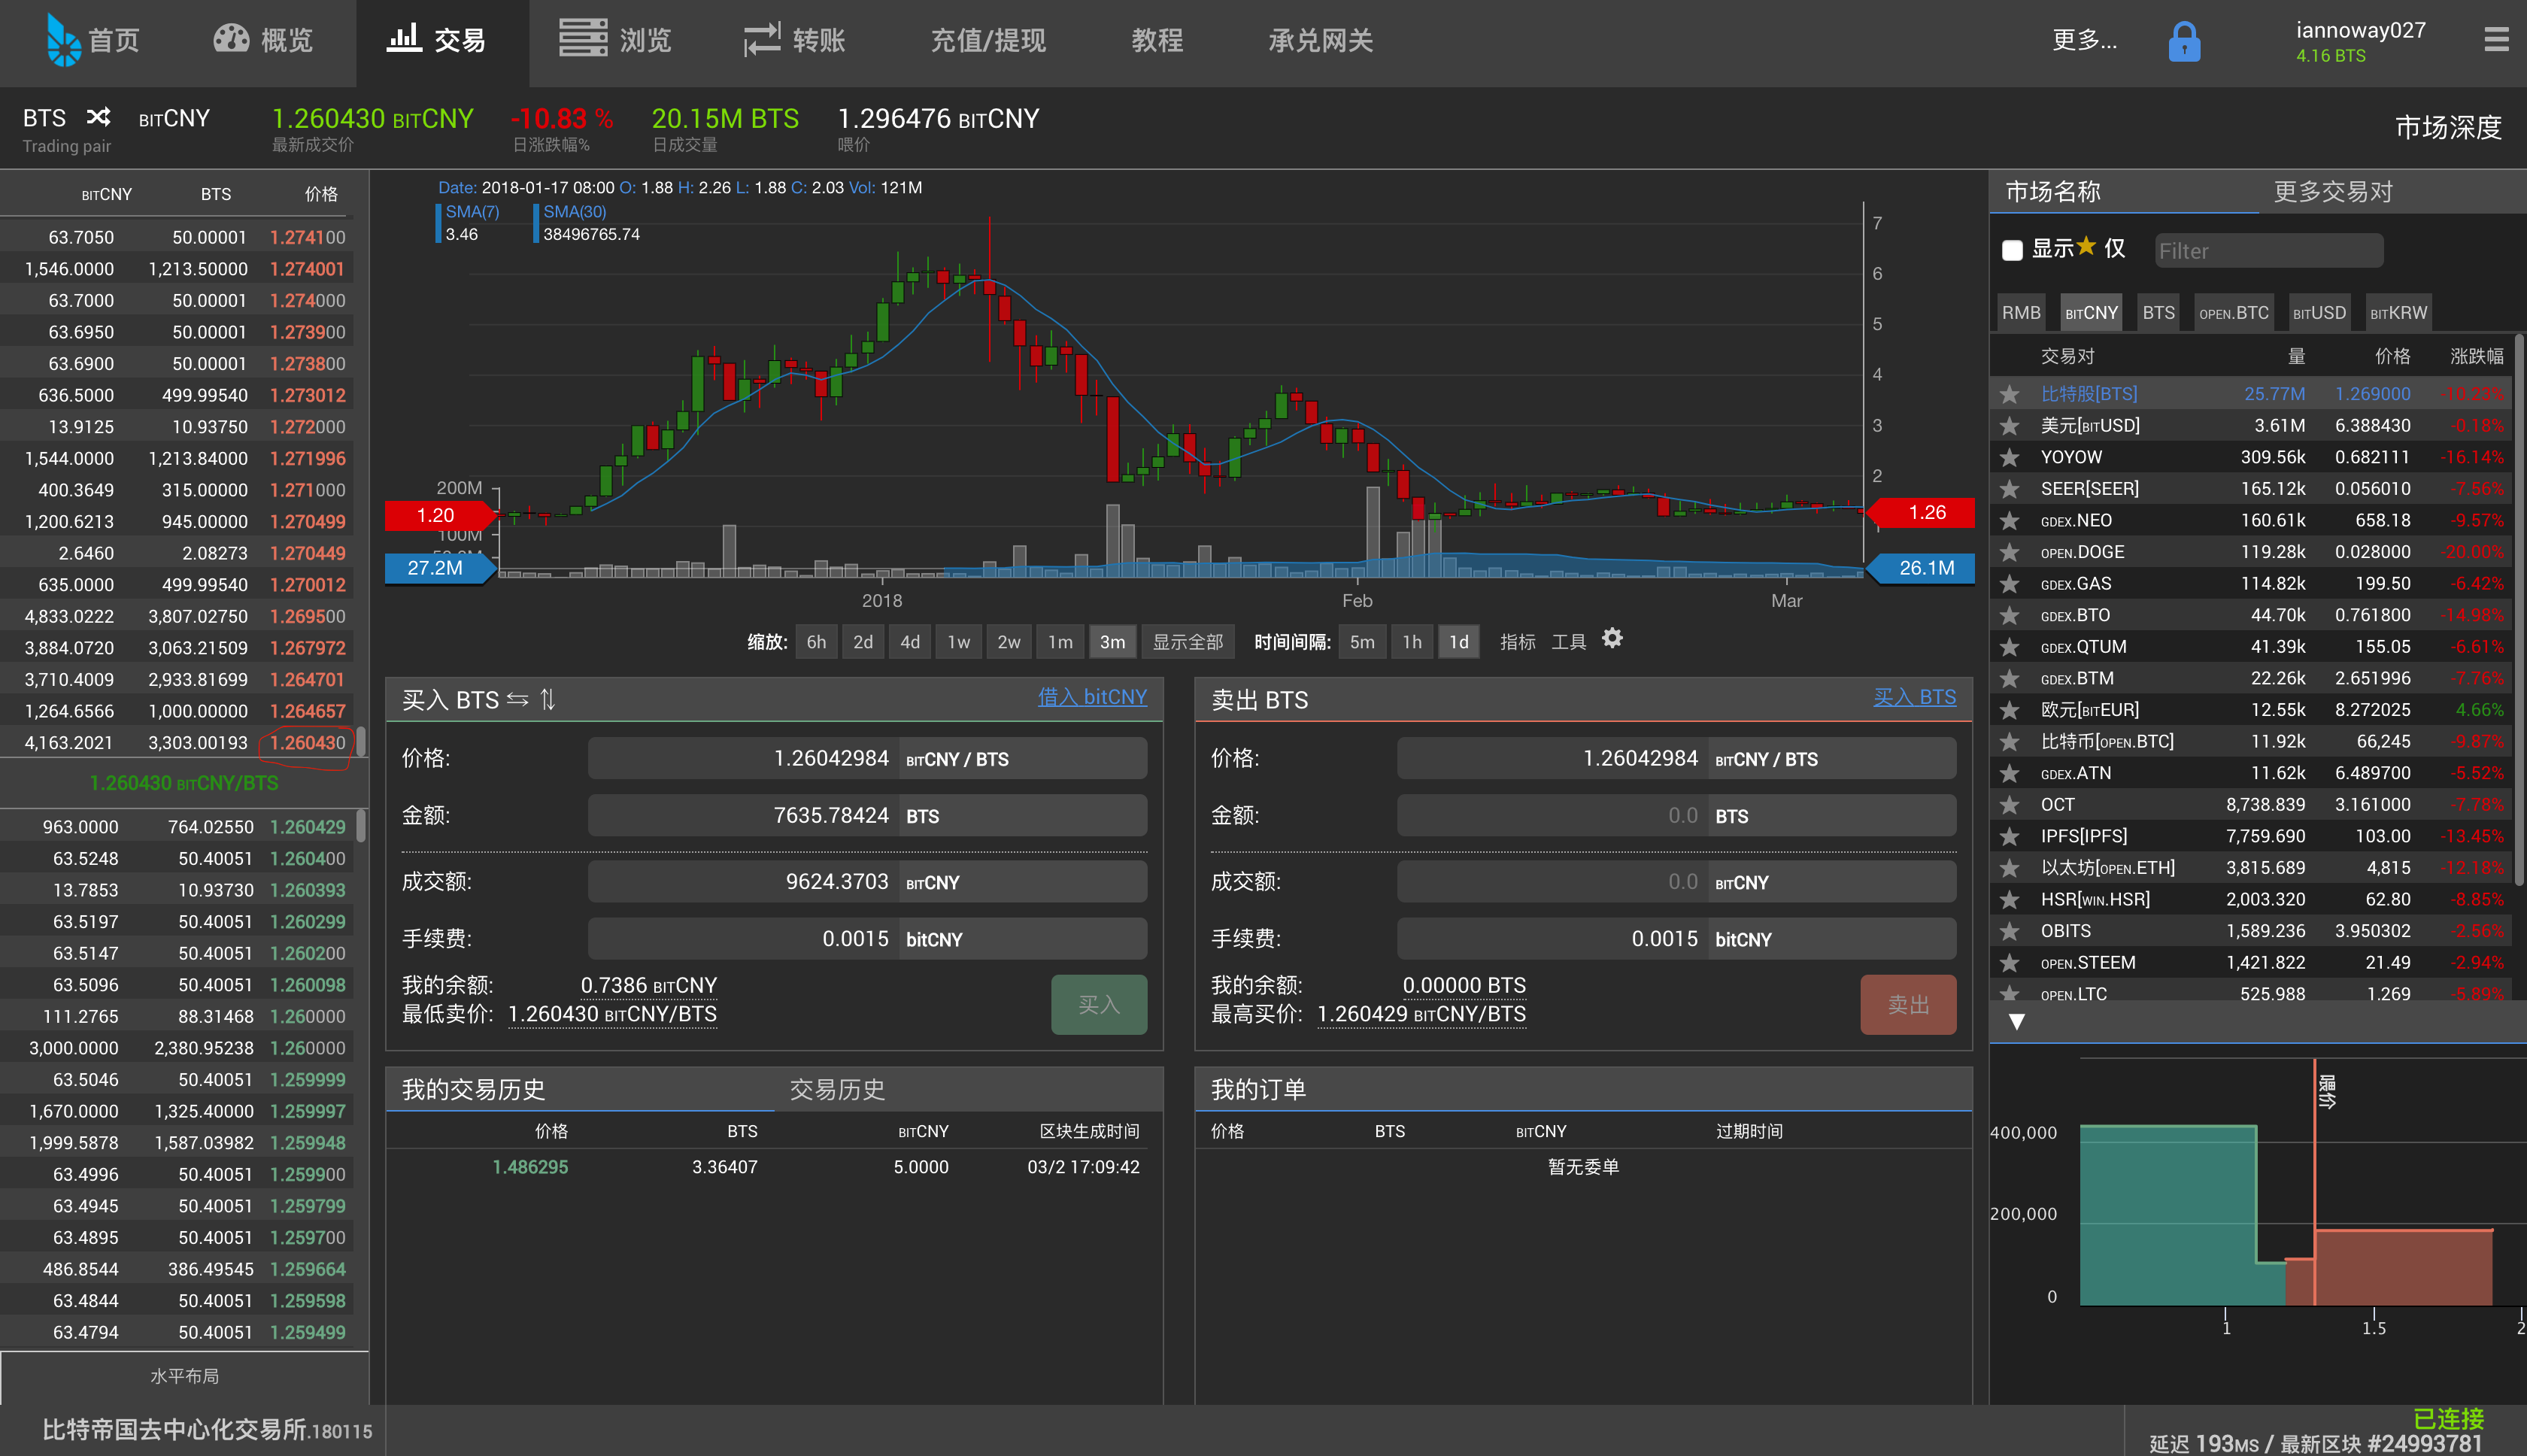Click vertical swap arrows in buy panel
The width and height of the screenshot is (2527, 1456).
548,699
